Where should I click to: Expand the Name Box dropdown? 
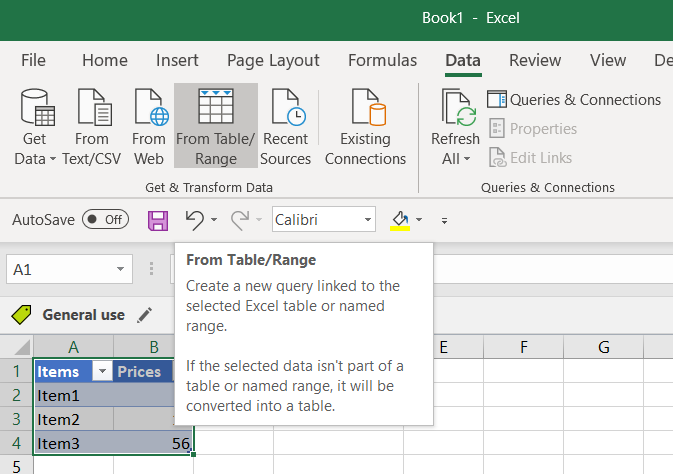tap(121, 269)
